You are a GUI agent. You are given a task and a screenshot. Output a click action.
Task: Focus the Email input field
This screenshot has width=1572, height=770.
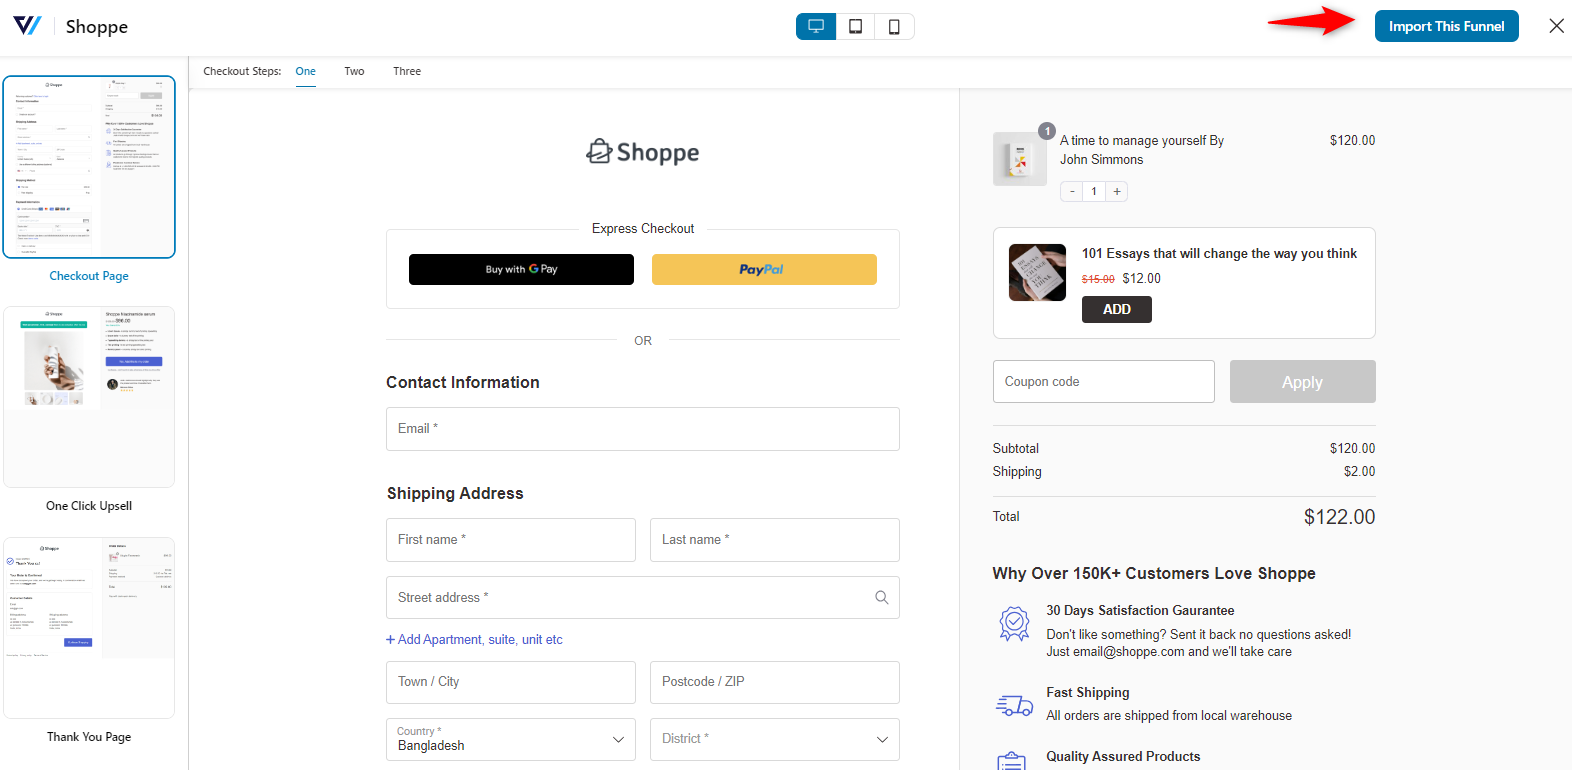click(643, 429)
